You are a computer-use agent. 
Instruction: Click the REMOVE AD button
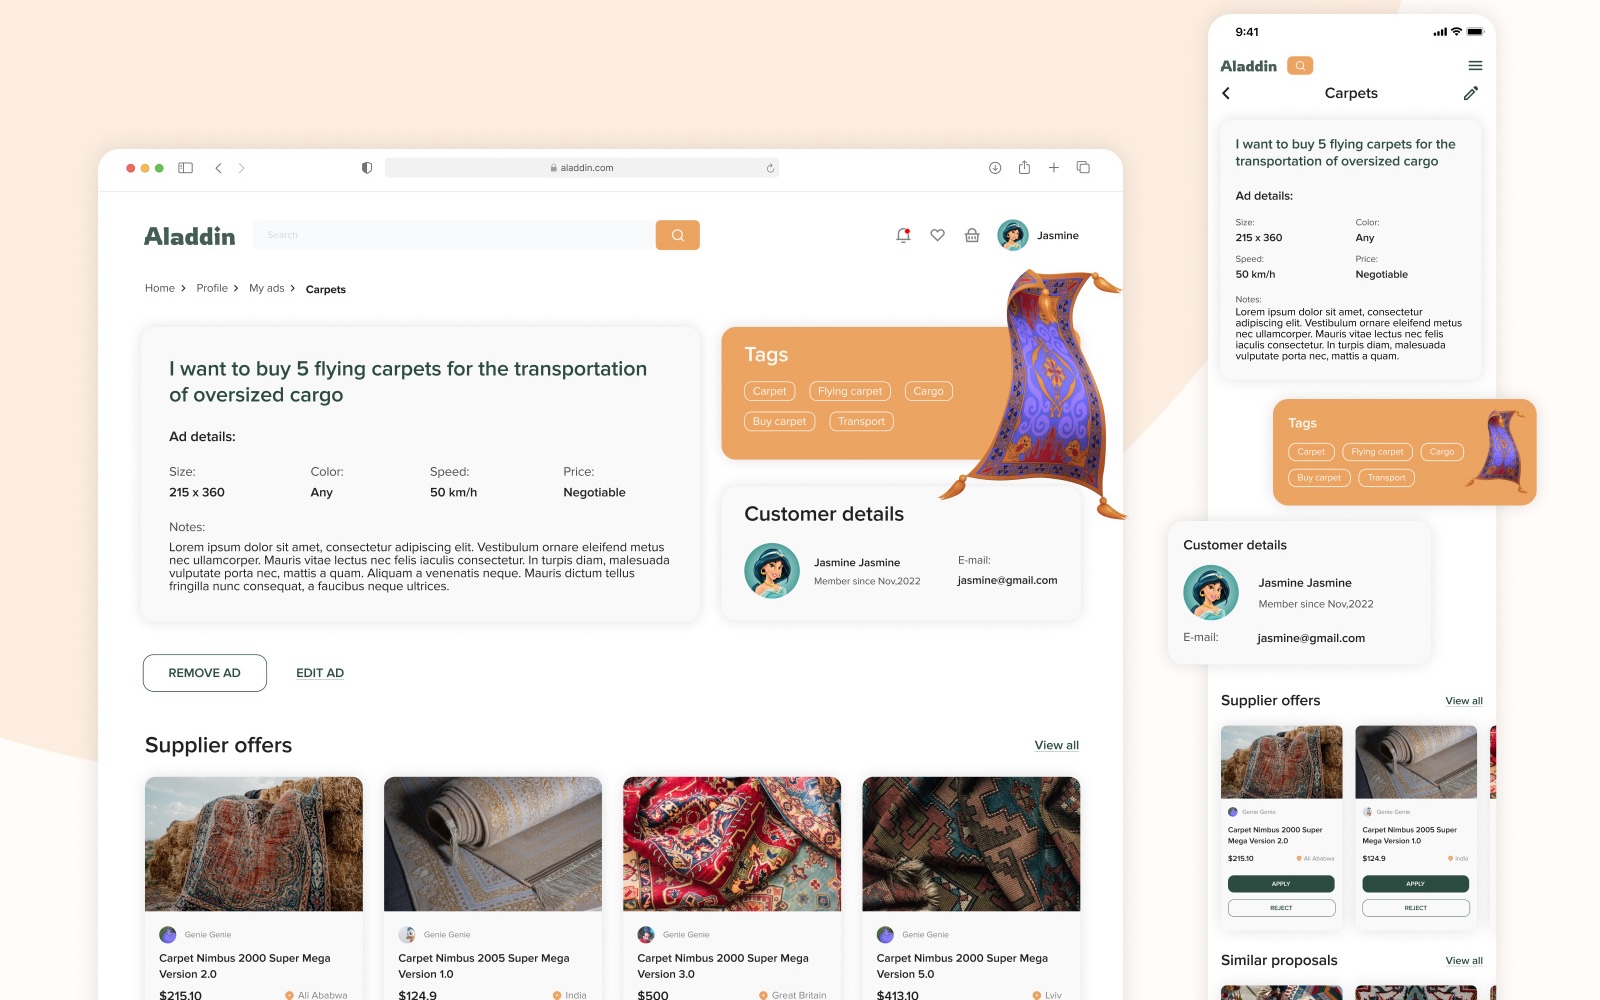[204, 672]
